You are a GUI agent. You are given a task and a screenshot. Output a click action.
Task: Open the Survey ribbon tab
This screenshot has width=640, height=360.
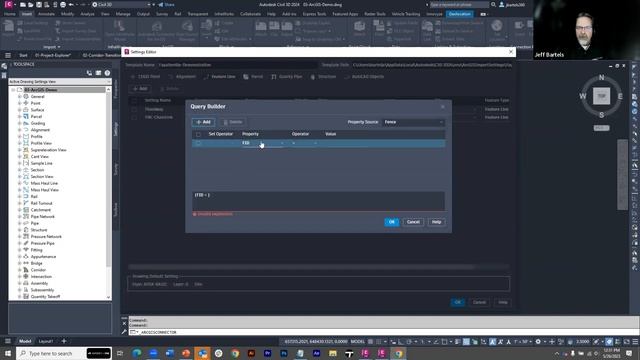[x=162, y=14]
